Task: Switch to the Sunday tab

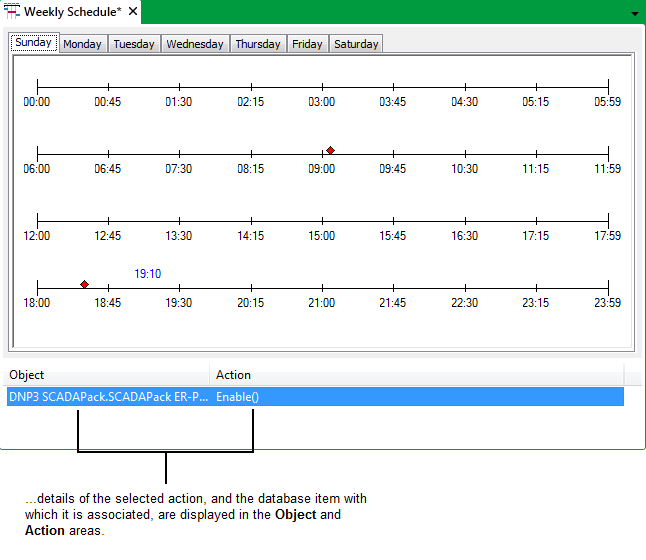Action: (x=34, y=42)
